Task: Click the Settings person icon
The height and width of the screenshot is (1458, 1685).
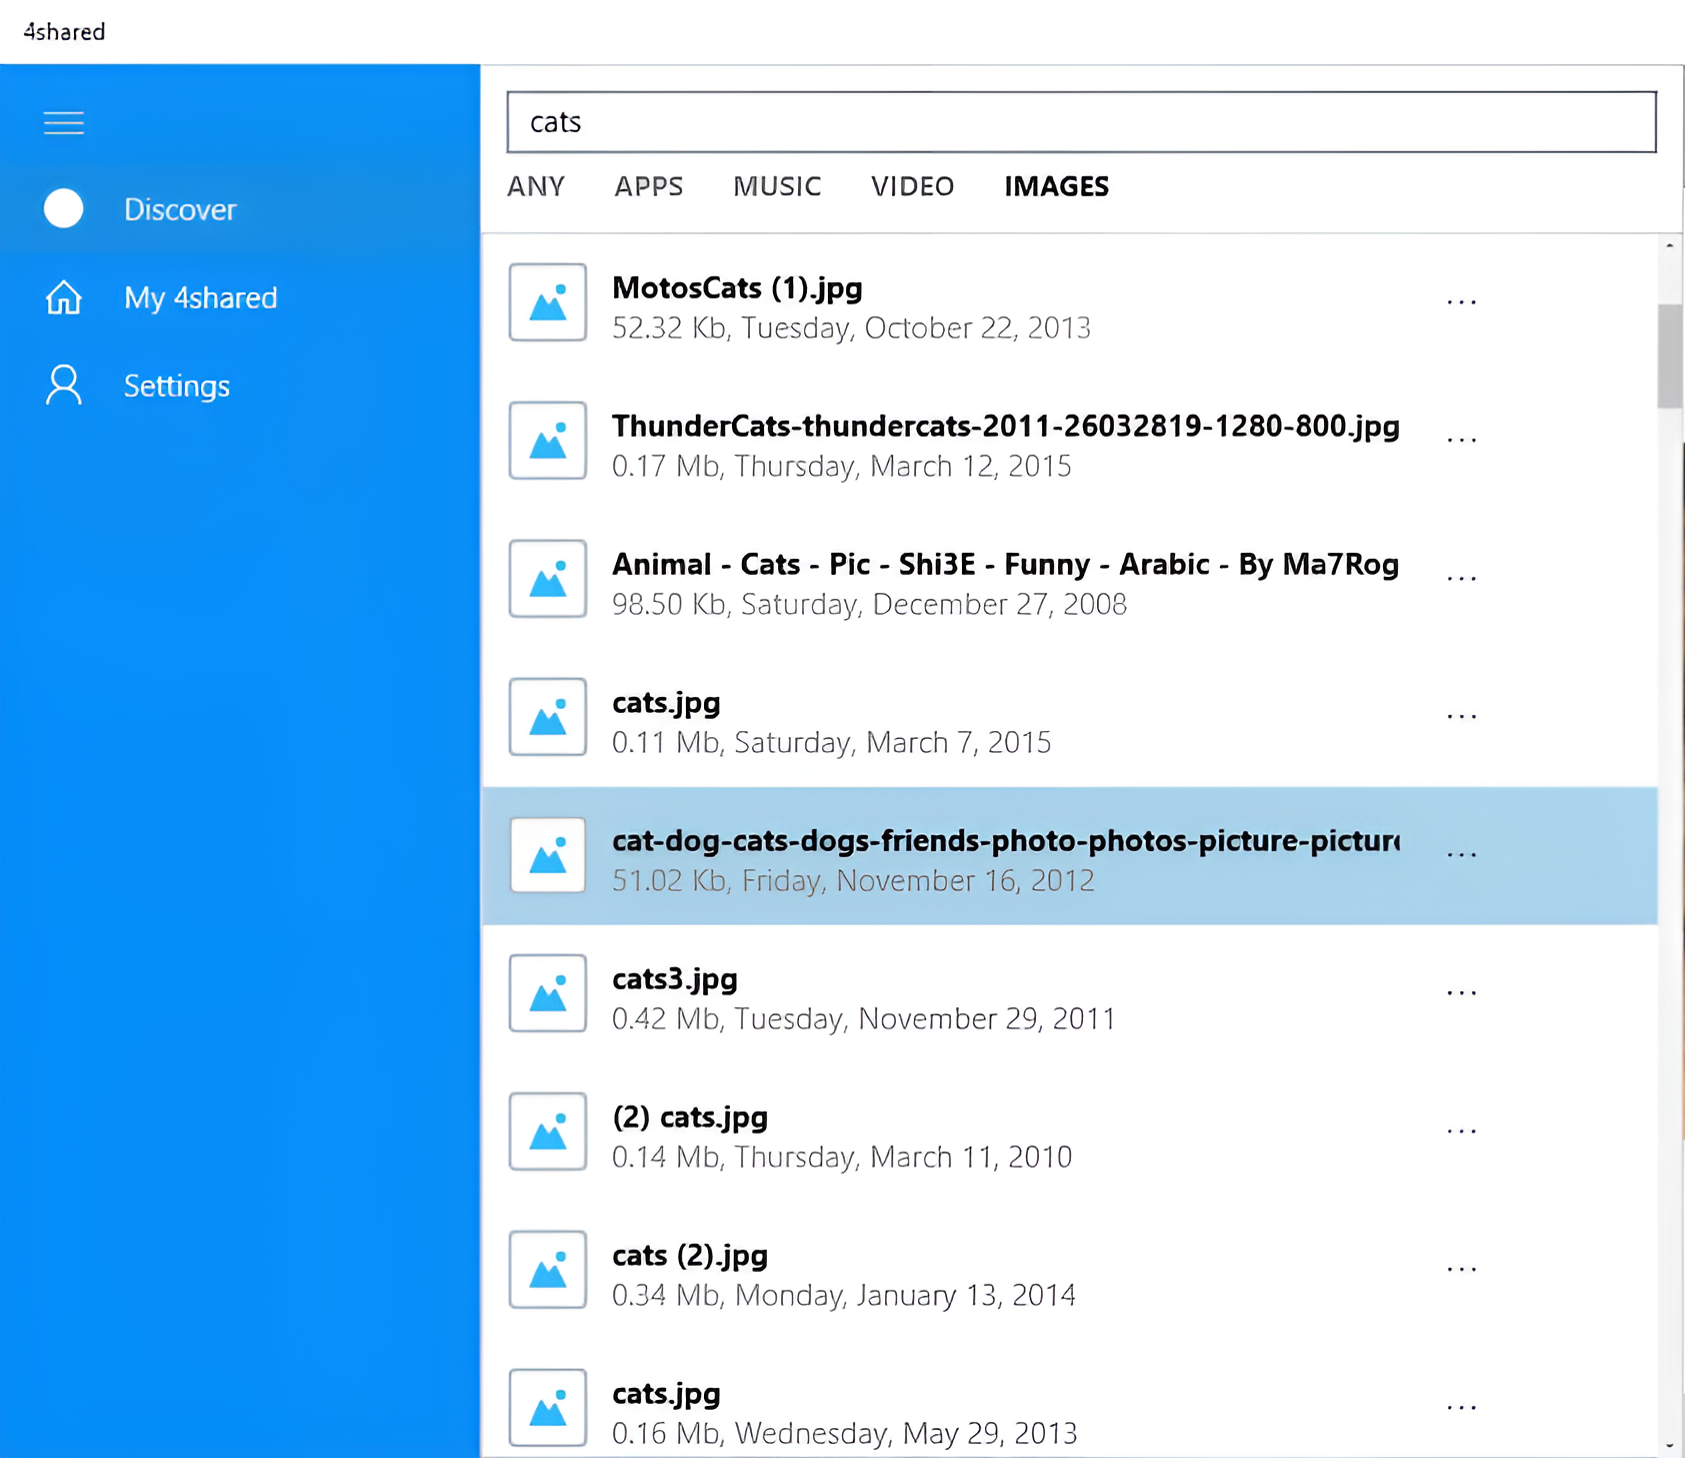Action: click(64, 385)
